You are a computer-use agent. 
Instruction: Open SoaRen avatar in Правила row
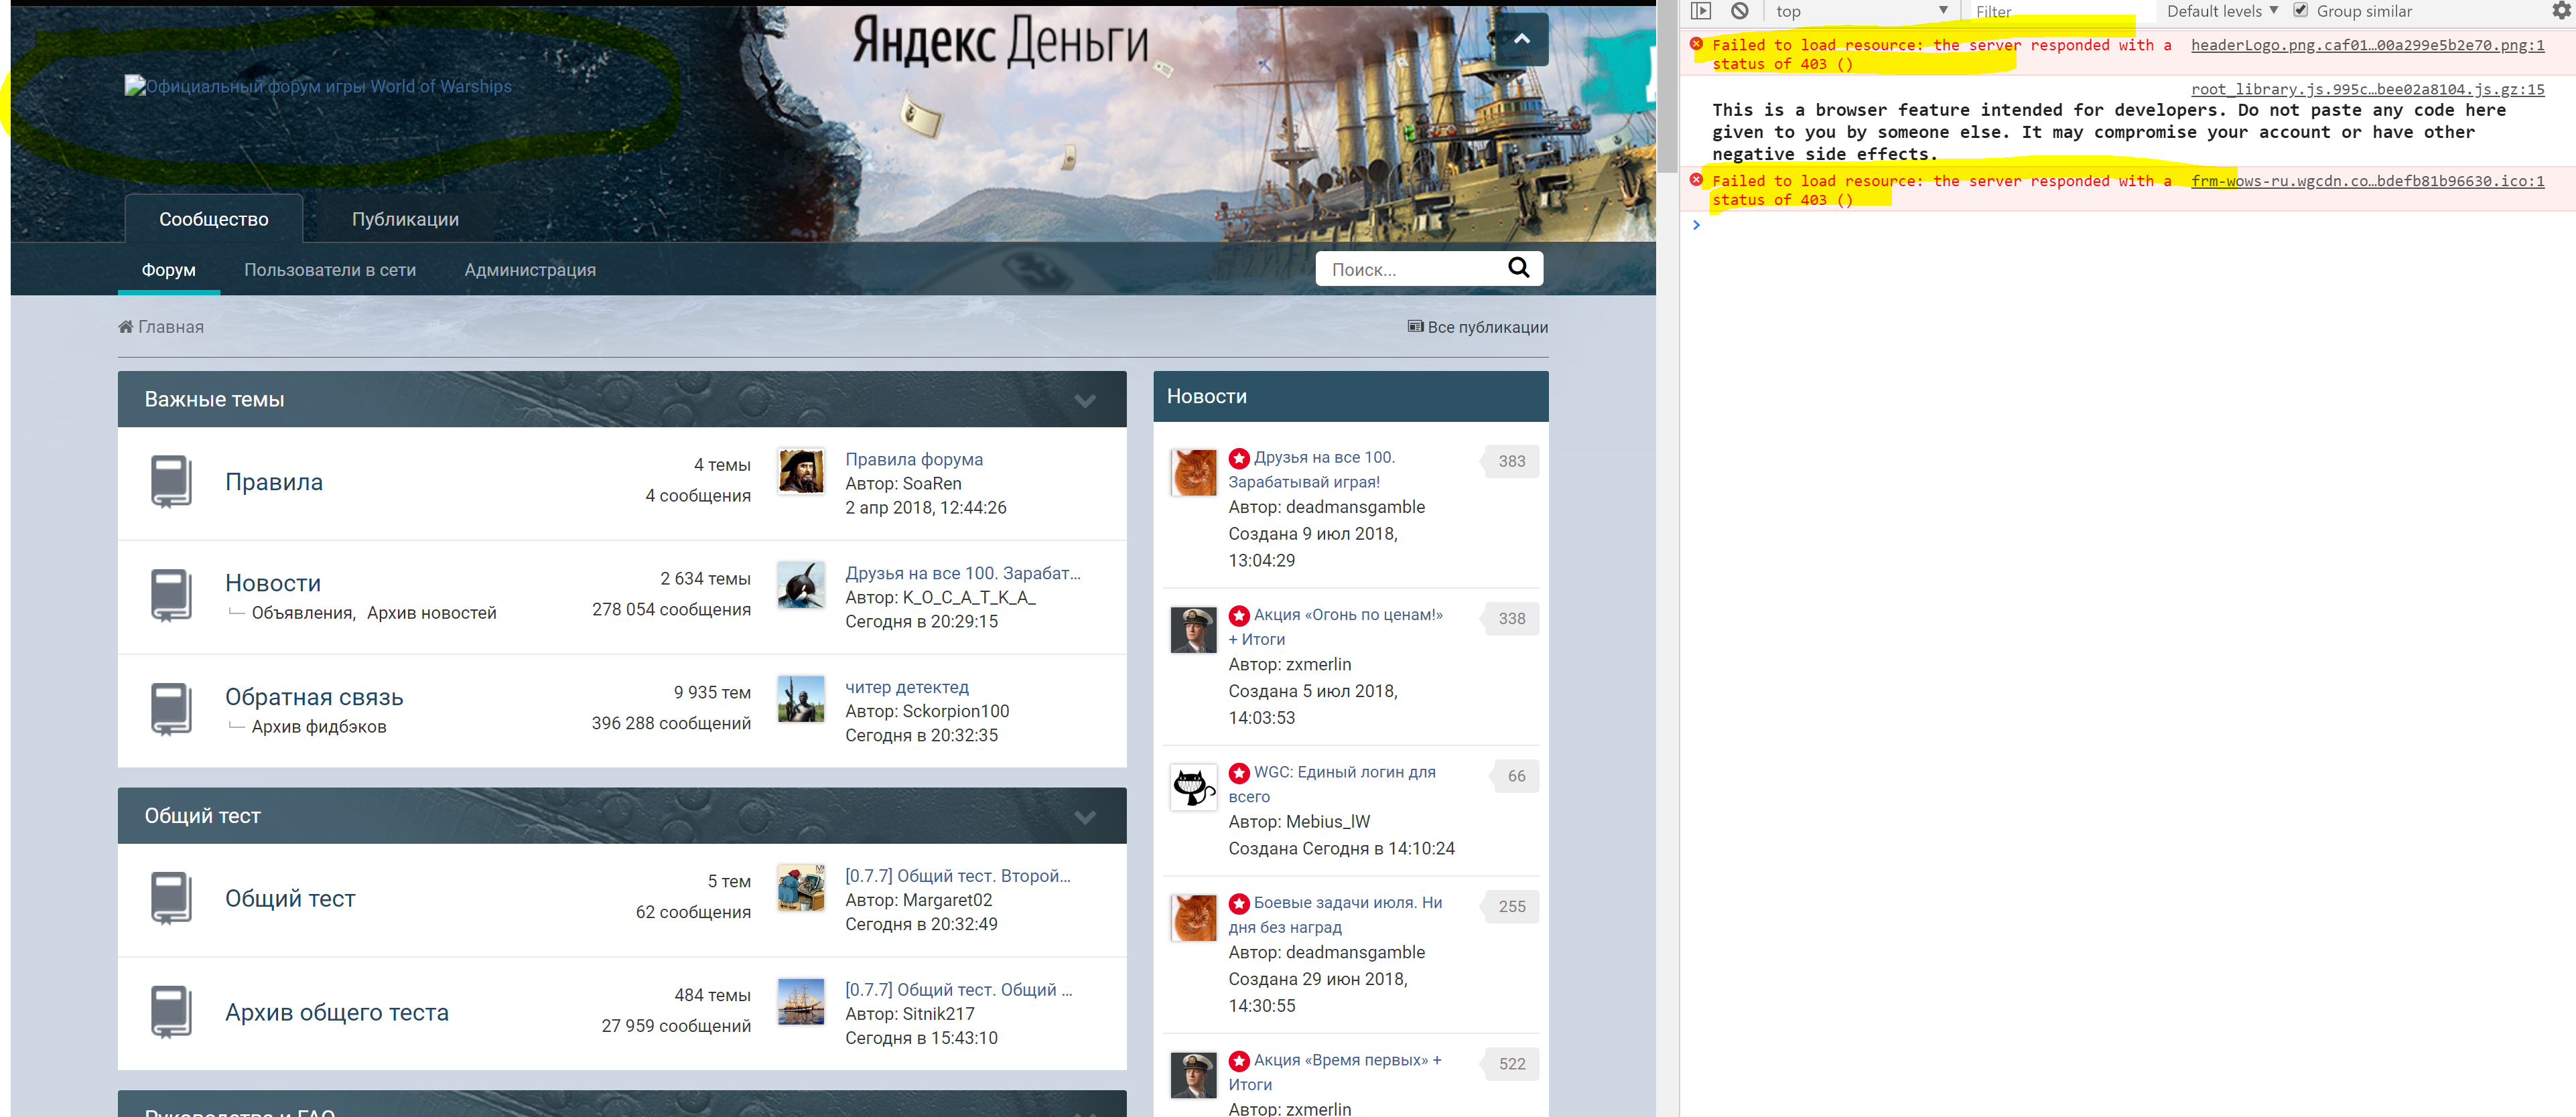[801, 471]
